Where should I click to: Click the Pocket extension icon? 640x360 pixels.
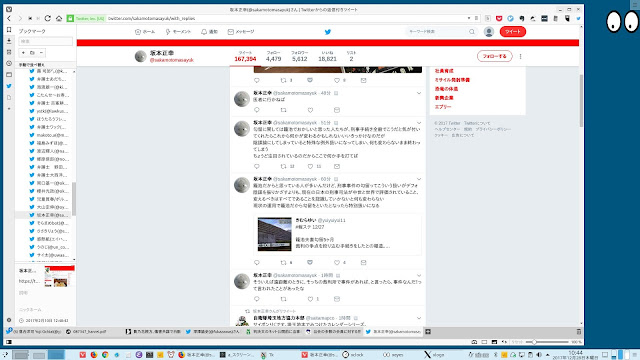point(499,18)
